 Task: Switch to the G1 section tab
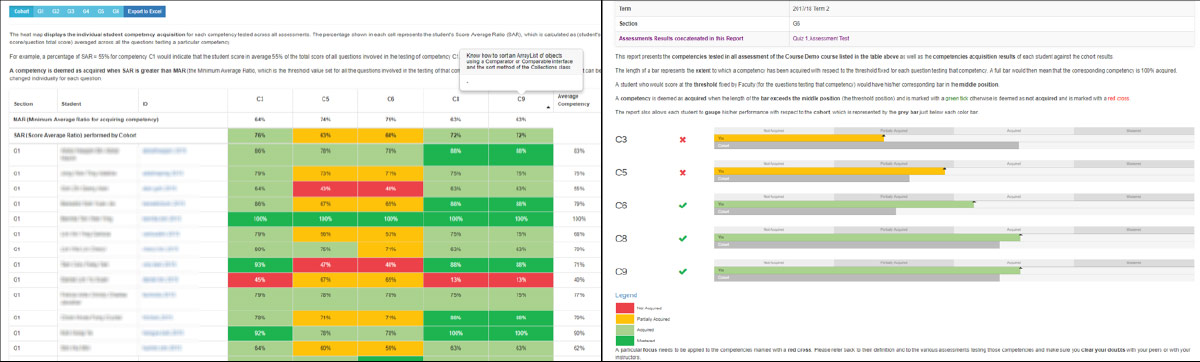[x=40, y=11]
